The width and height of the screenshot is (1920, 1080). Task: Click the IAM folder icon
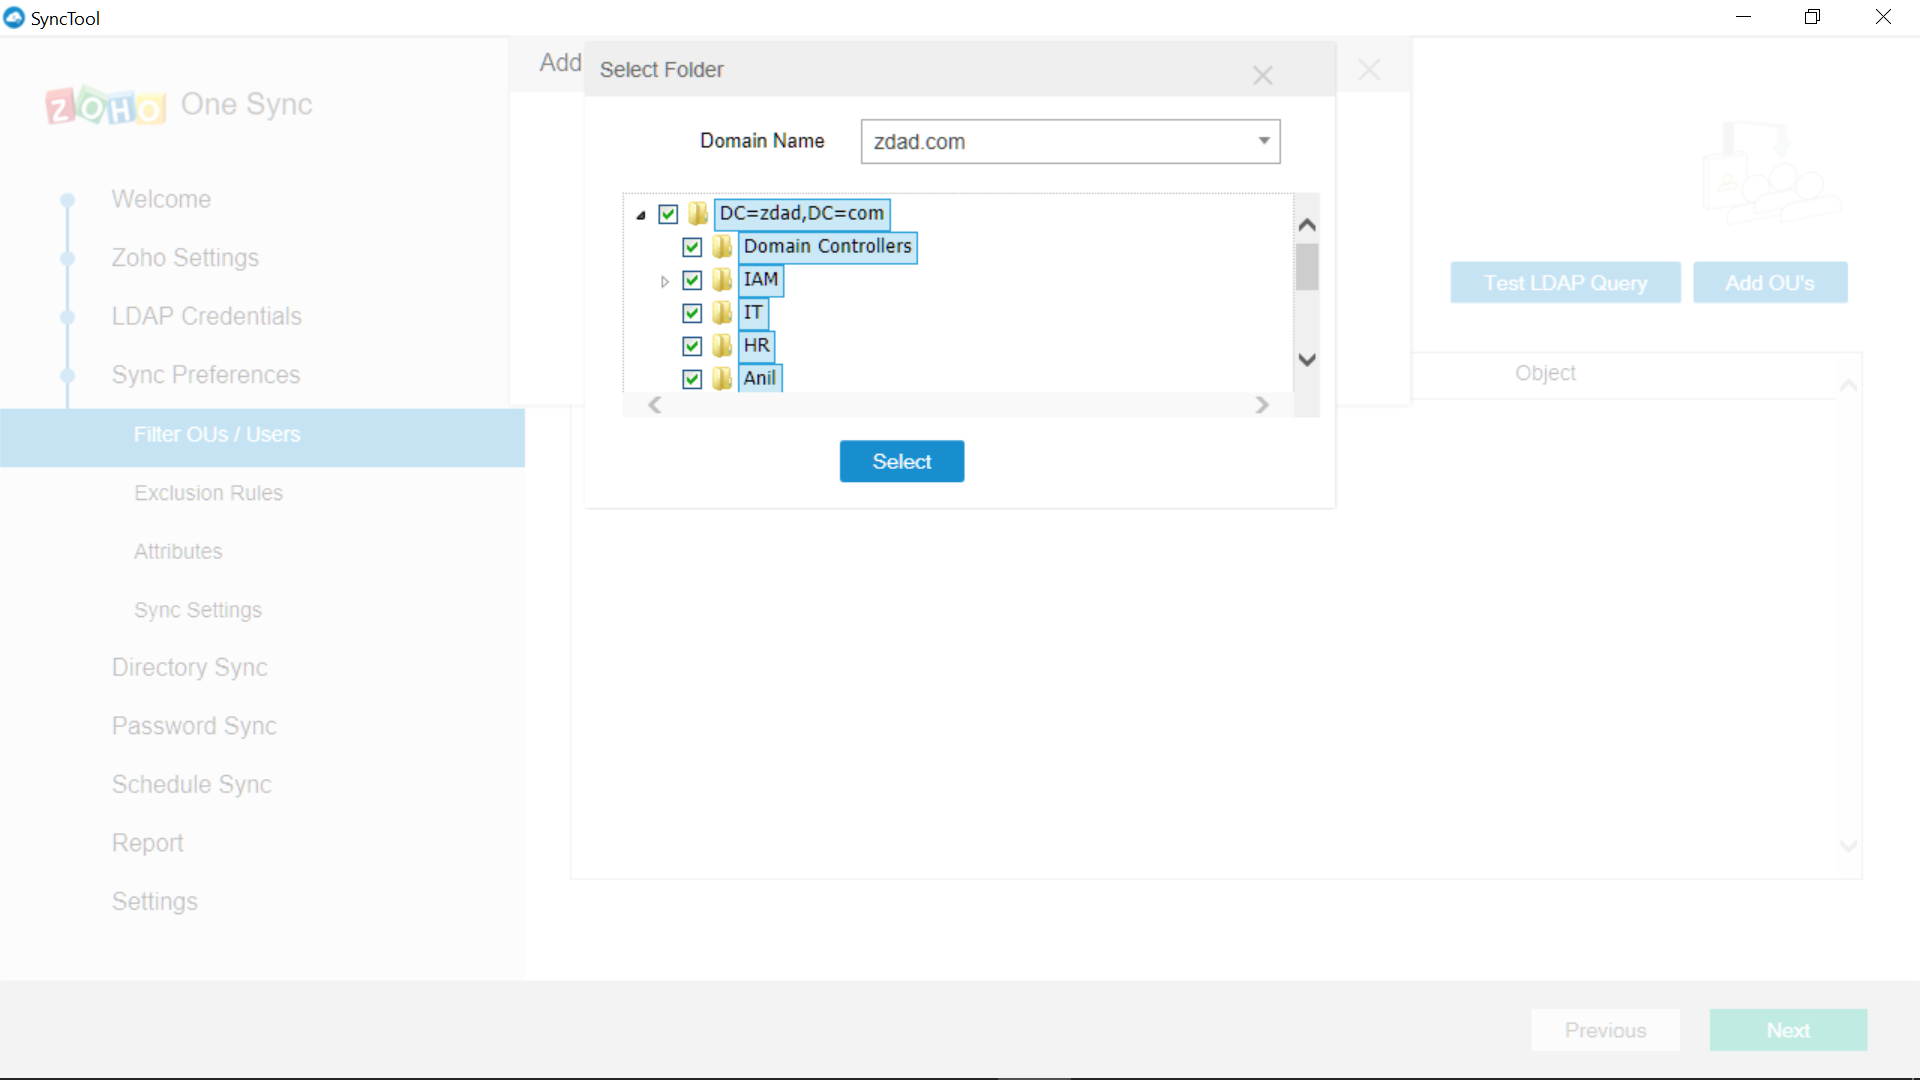pyautogui.click(x=722, y=280)
